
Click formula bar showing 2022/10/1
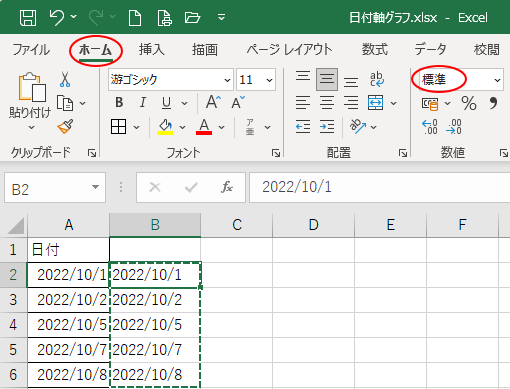[380, 187]
